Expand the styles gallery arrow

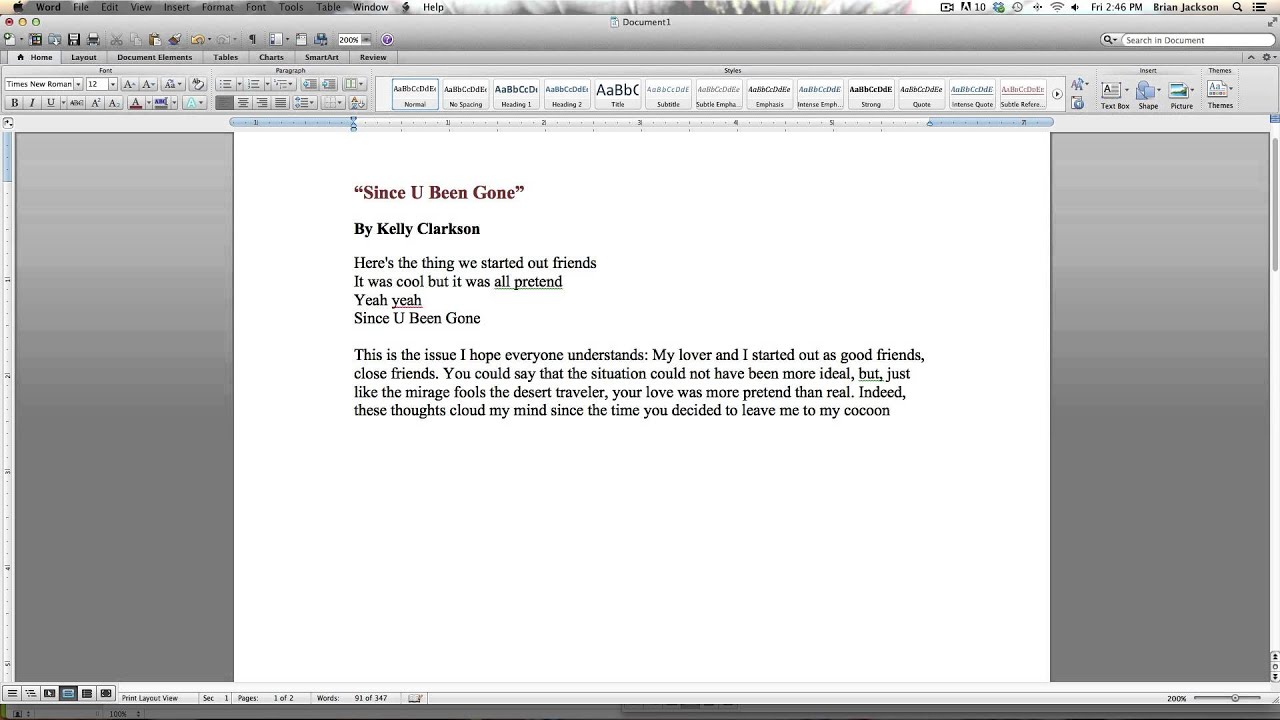click(1057, 94)
